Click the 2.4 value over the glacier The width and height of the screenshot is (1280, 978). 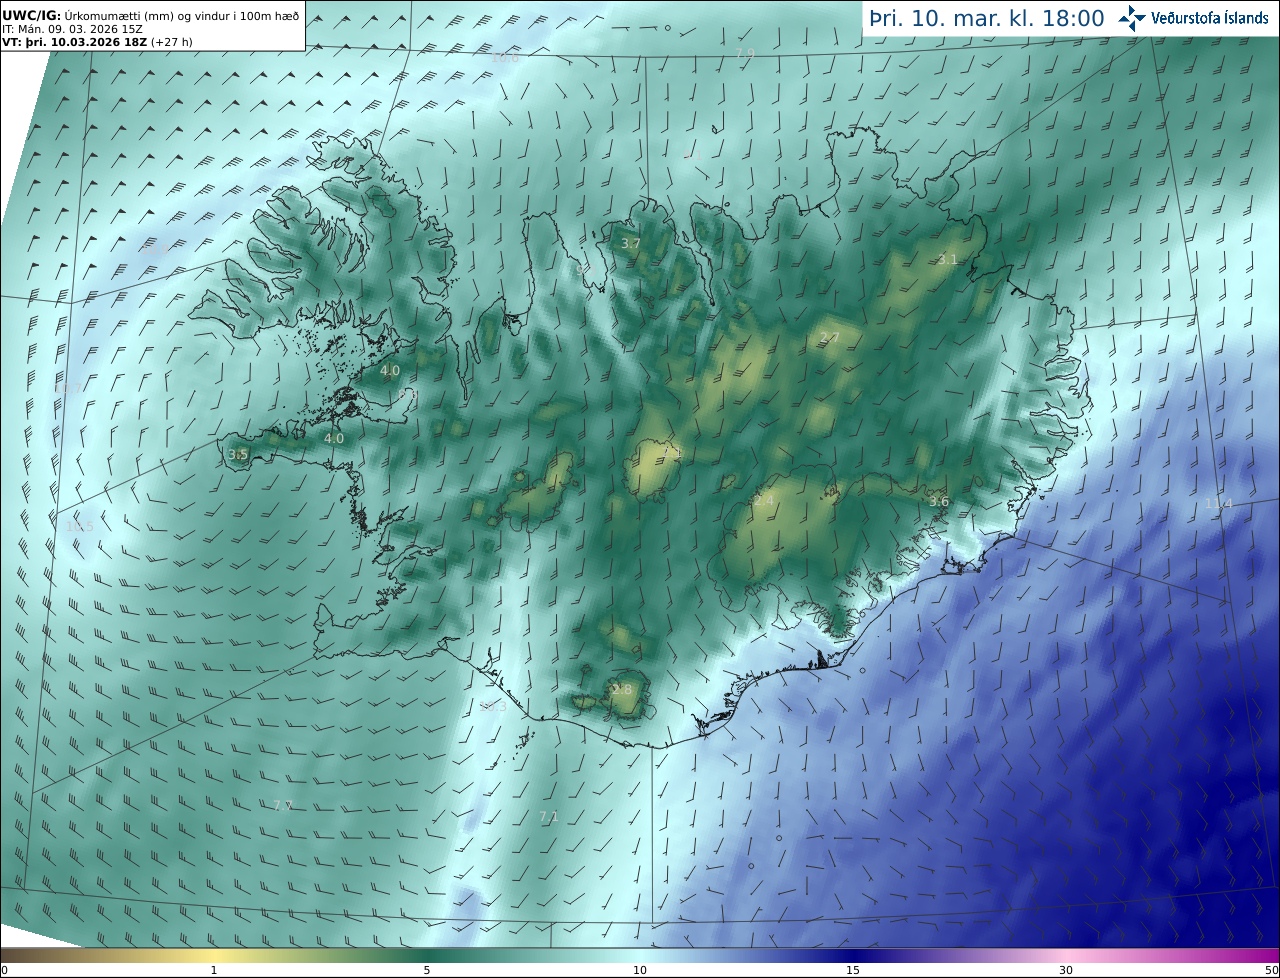[x=764, y=500]
